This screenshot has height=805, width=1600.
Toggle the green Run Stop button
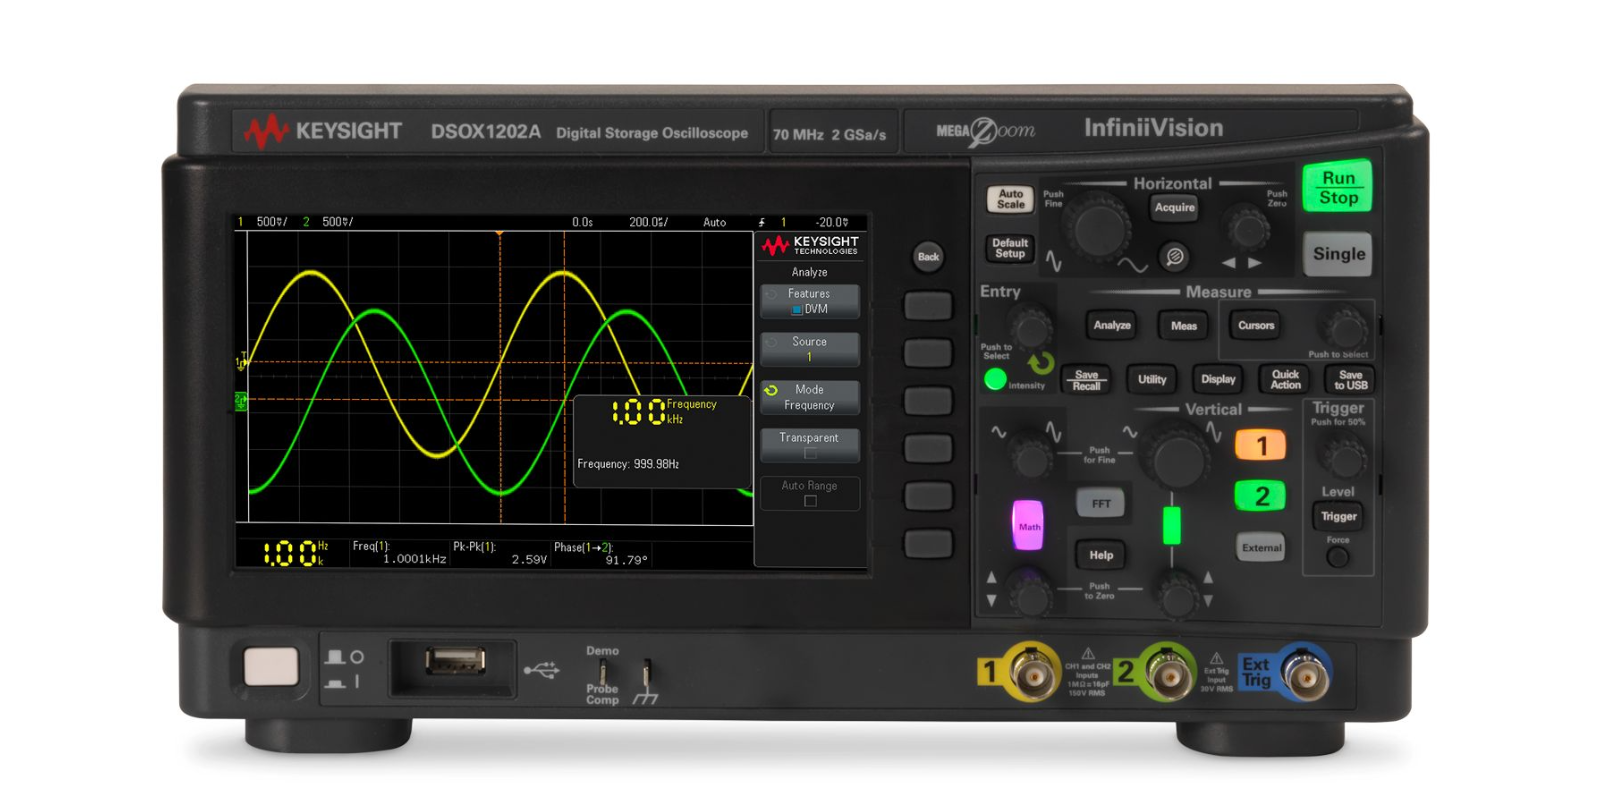pyautogui.click(x=1337, y=187)
